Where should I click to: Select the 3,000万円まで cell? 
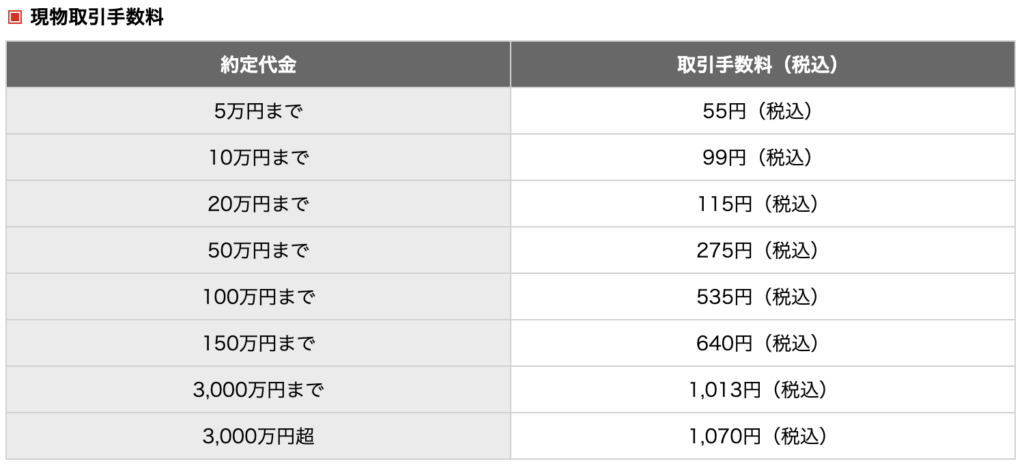point(259,390)
